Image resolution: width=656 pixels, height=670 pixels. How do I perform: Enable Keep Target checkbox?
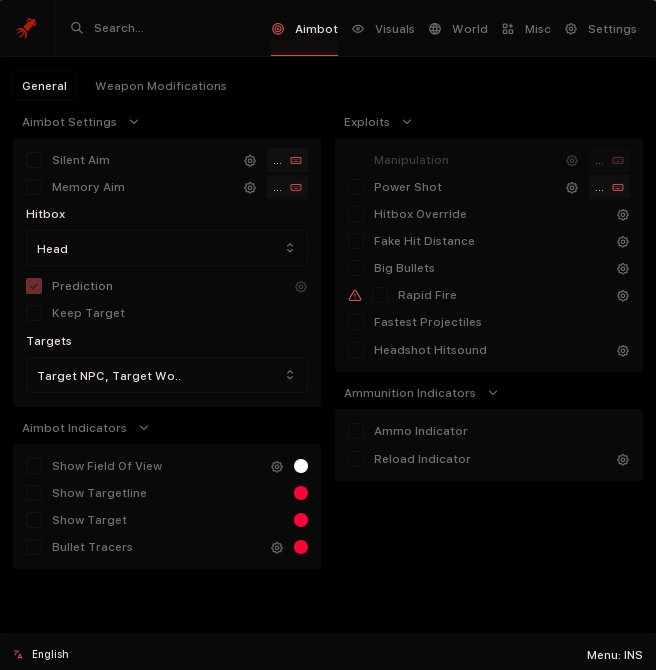point(34,313)
